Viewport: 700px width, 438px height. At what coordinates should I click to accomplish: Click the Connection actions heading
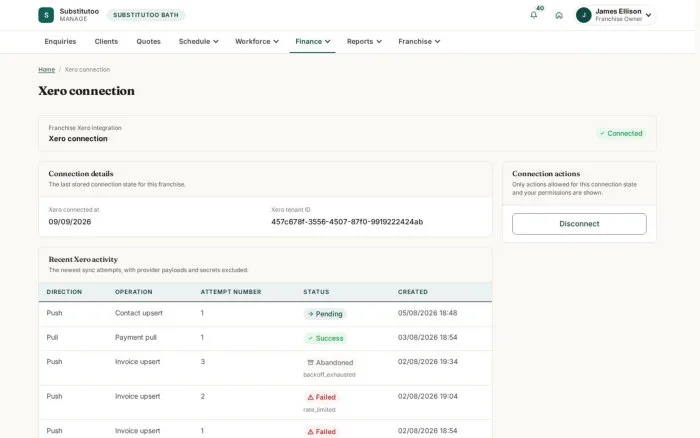546,174
